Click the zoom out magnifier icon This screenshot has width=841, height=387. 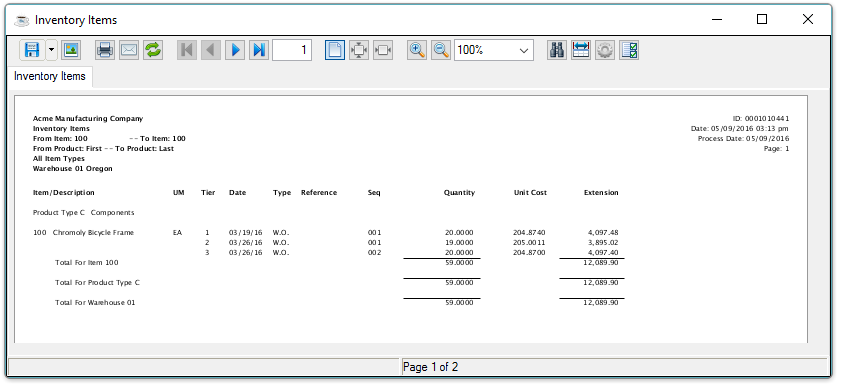click(x=441, y=50)
